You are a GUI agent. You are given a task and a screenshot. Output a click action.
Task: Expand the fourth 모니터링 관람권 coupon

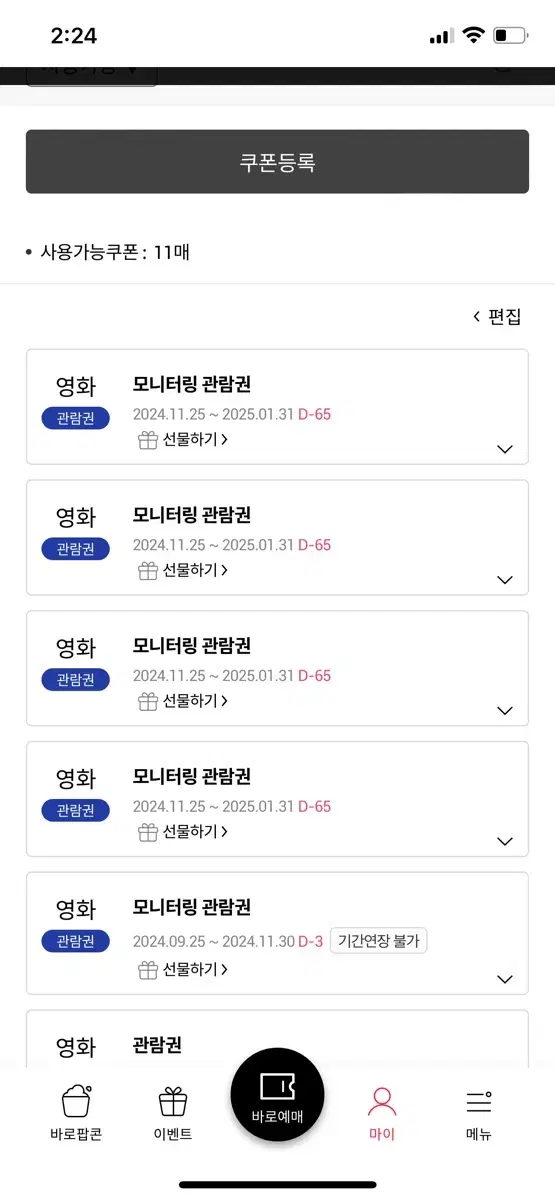click(x=505, y=842)
